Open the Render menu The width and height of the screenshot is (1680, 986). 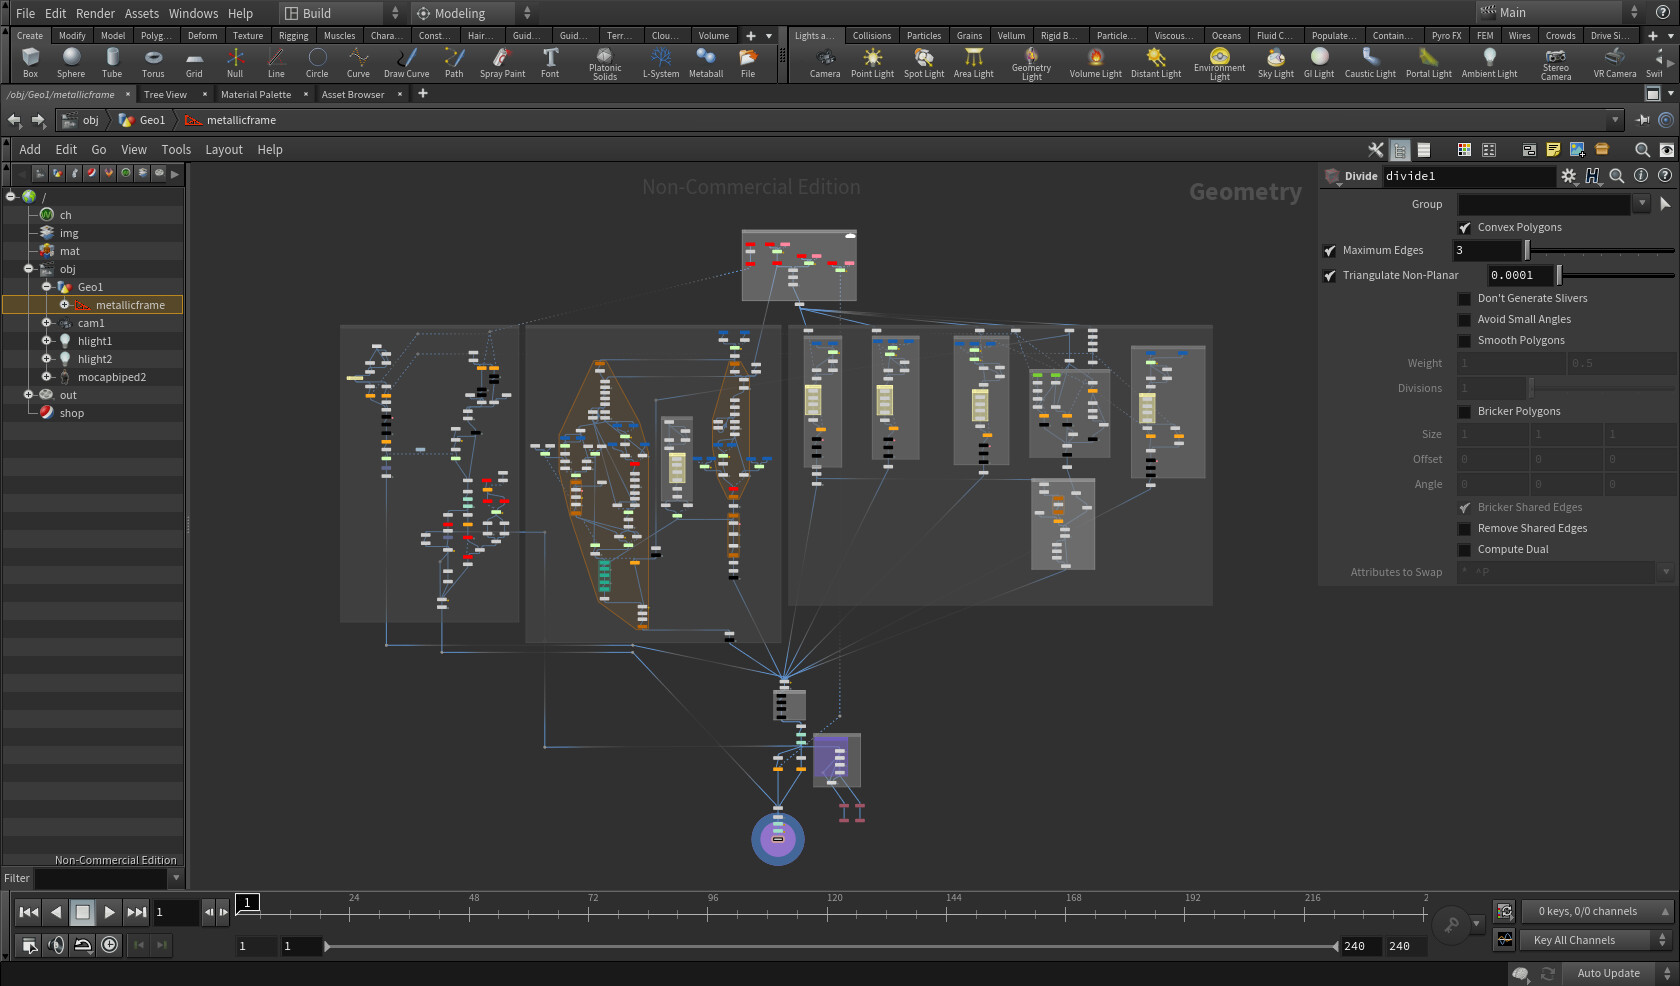pyautogui.click(x=95, y=13)
